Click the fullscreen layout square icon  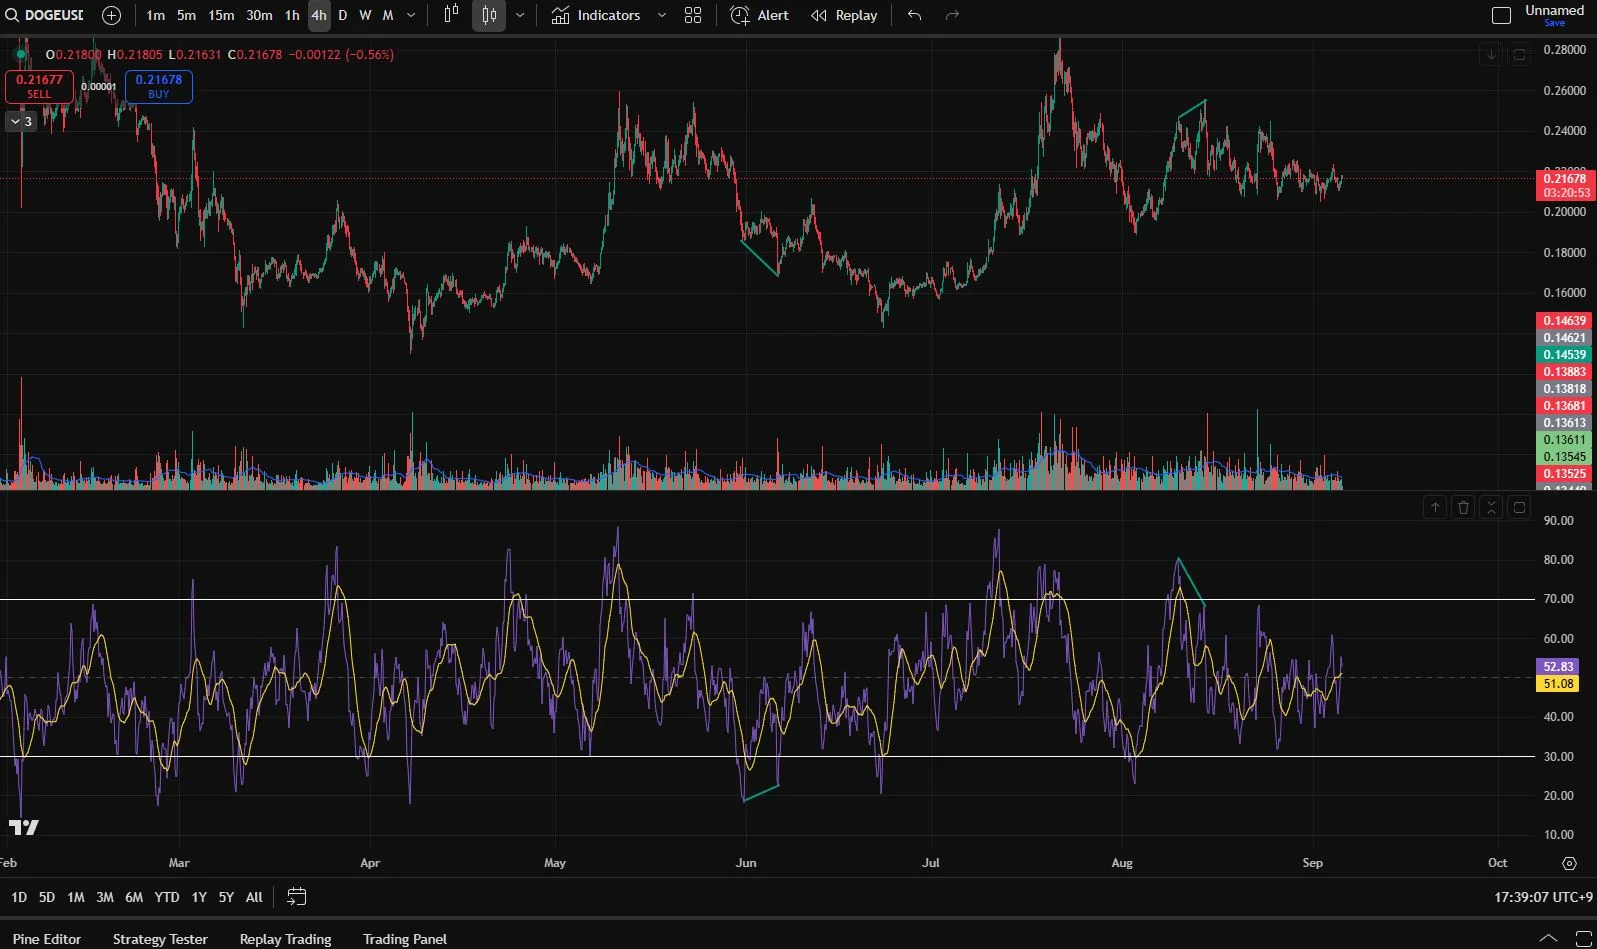(1501, 15)
